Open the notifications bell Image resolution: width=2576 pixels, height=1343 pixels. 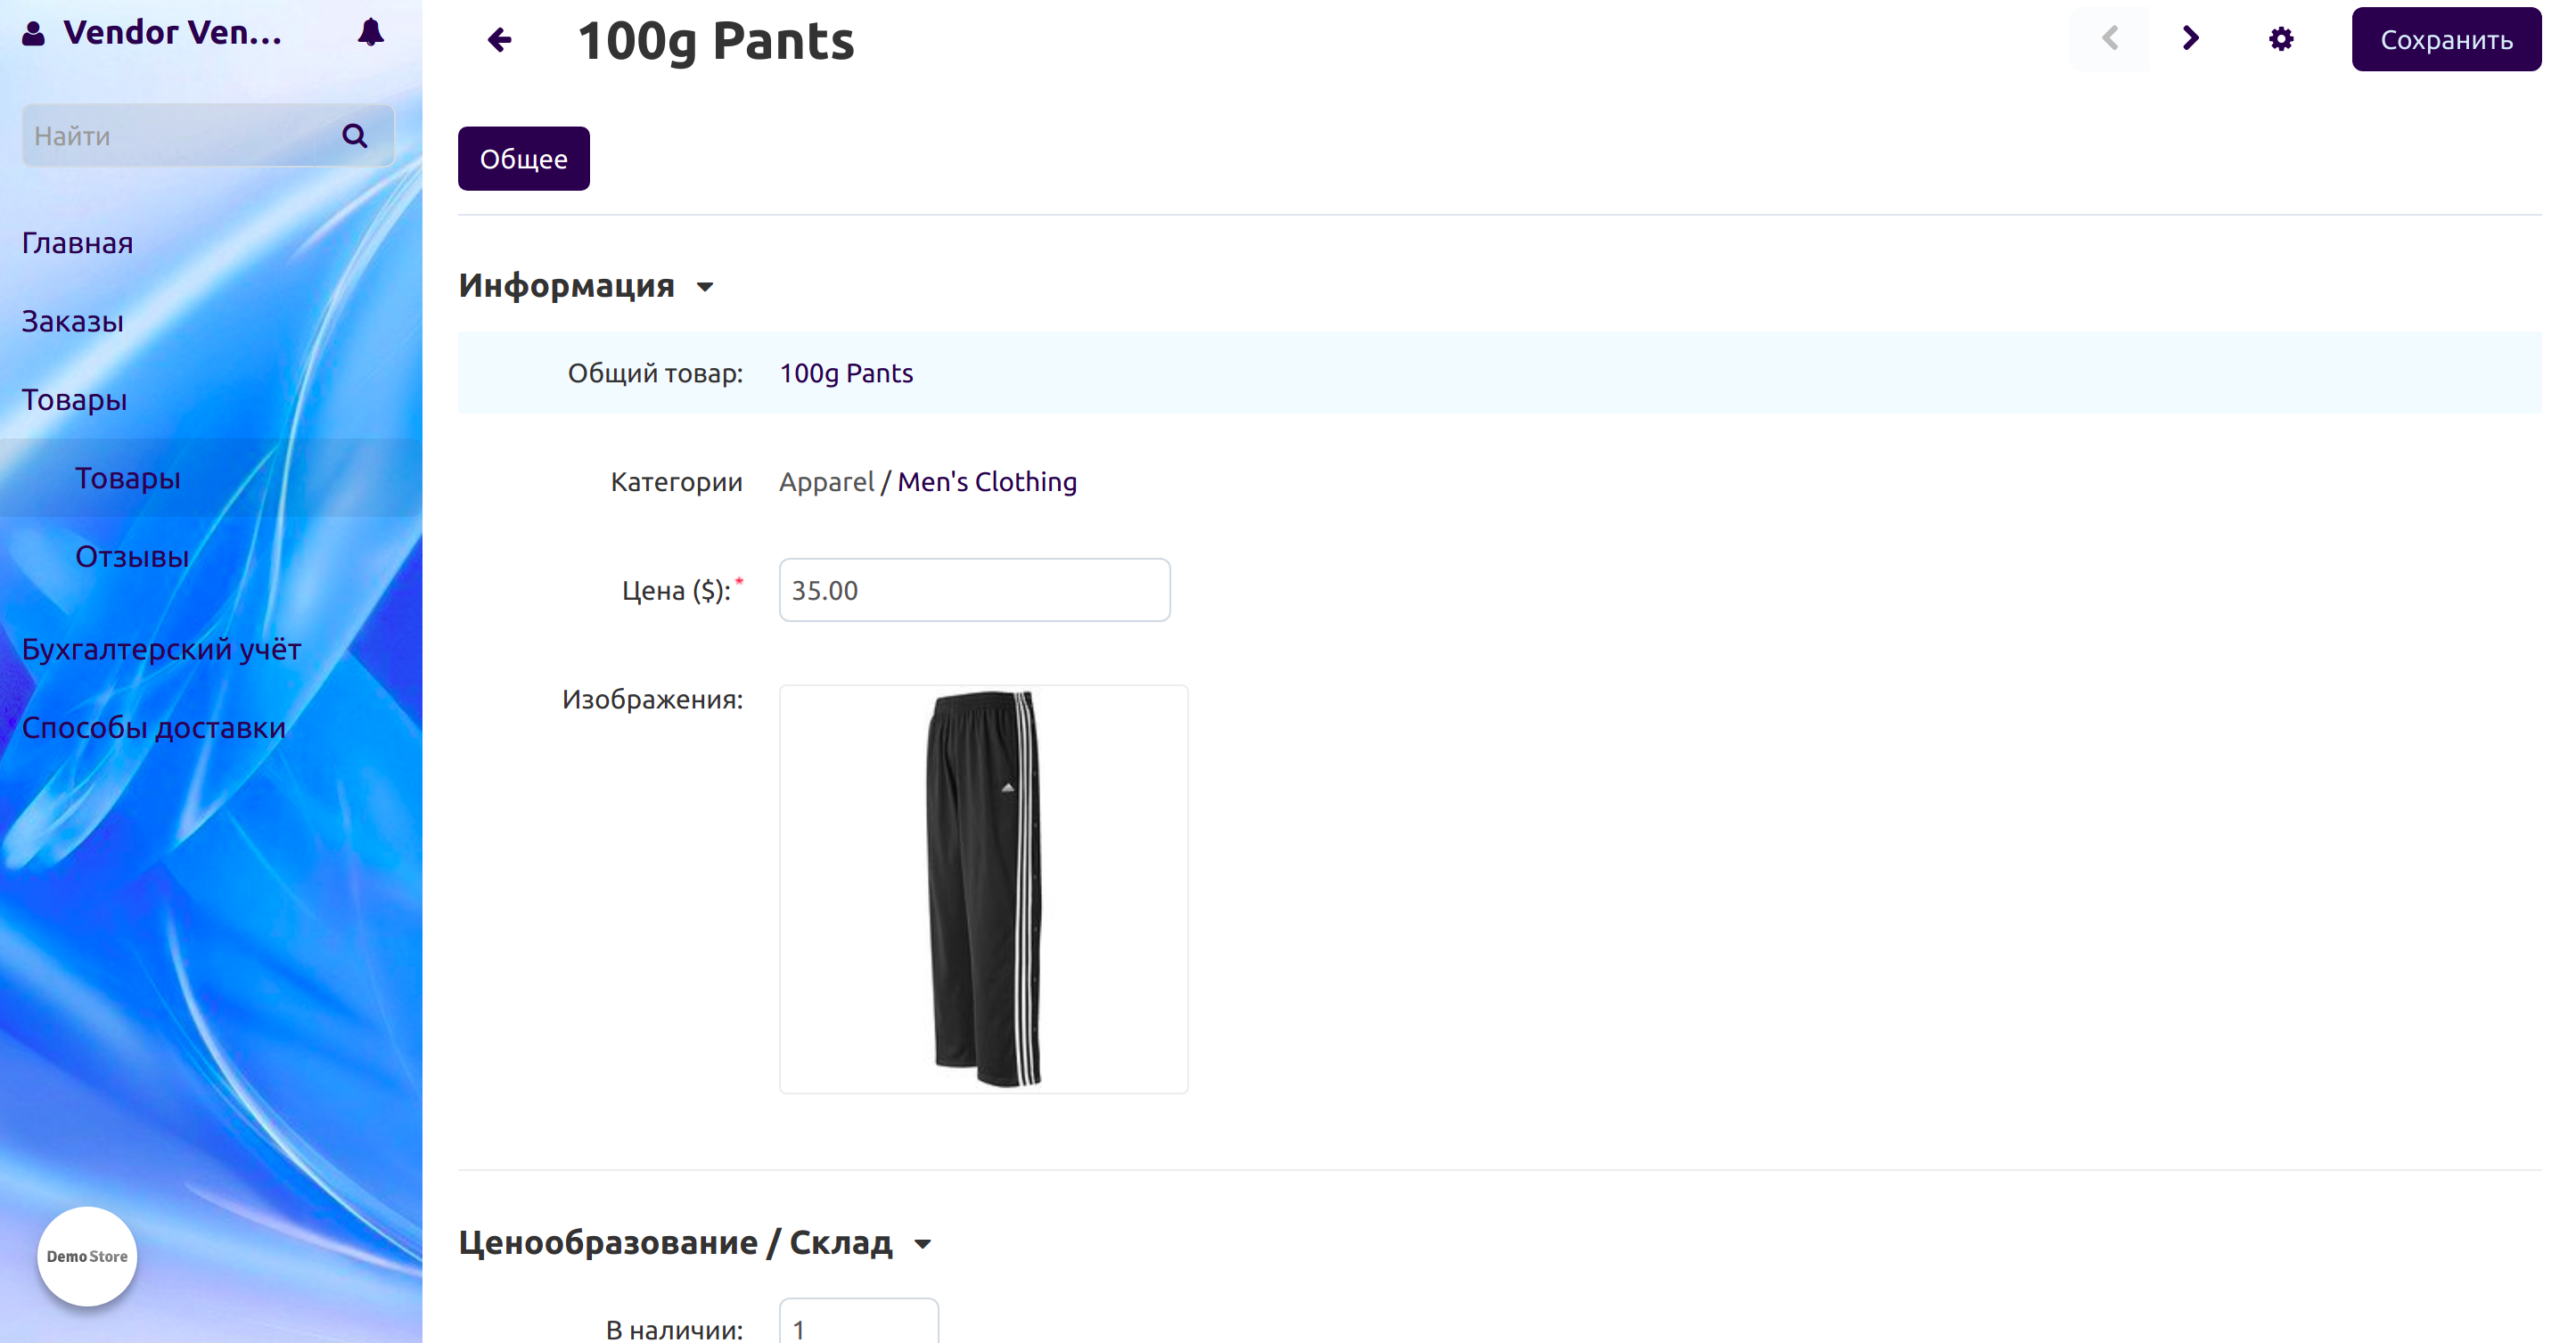[370, 33]
